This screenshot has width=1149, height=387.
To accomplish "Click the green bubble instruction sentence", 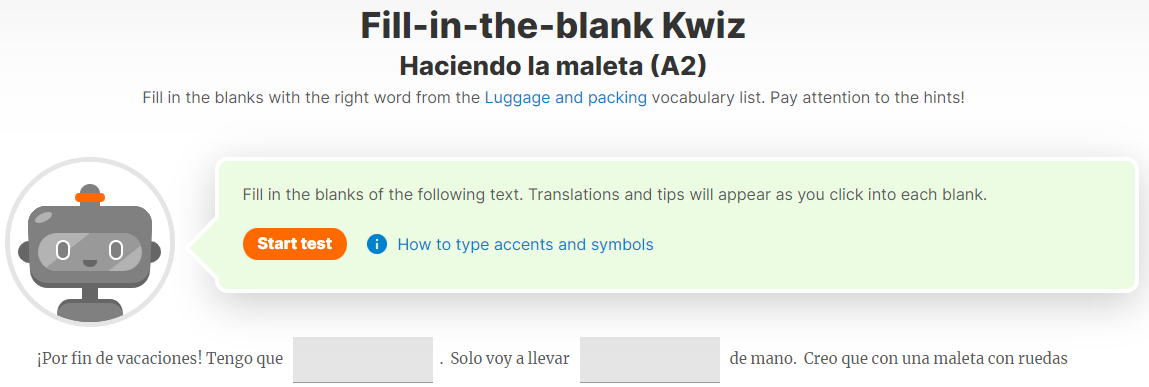I will [x=615, y=196].
